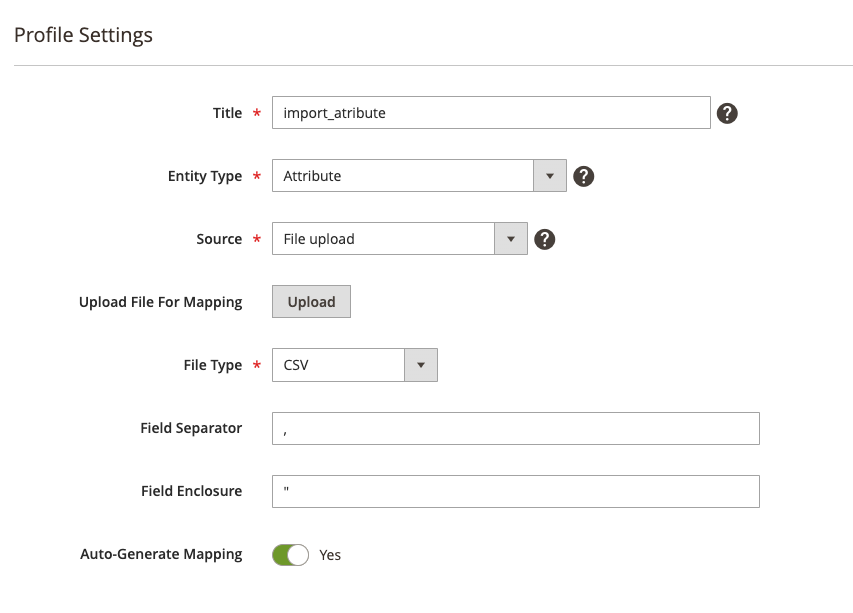Toggle Auto-Generate Mapping switch
853x613 pixels.
(290, 555)
